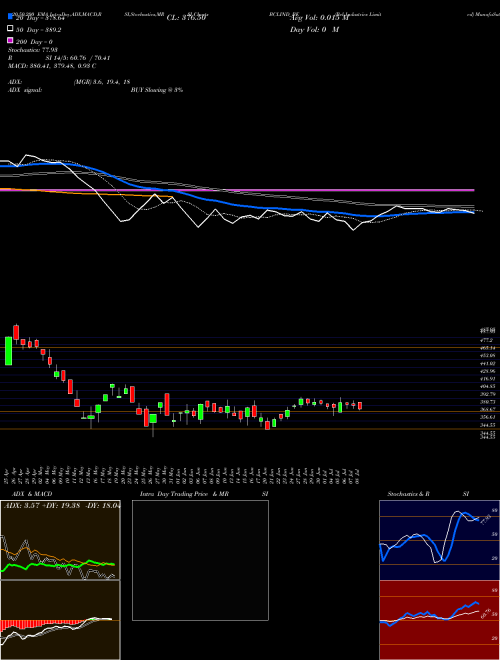Screen dimensions: 500x660
Task: Click the MACD histogram chart panel
Action: (60, 620)
